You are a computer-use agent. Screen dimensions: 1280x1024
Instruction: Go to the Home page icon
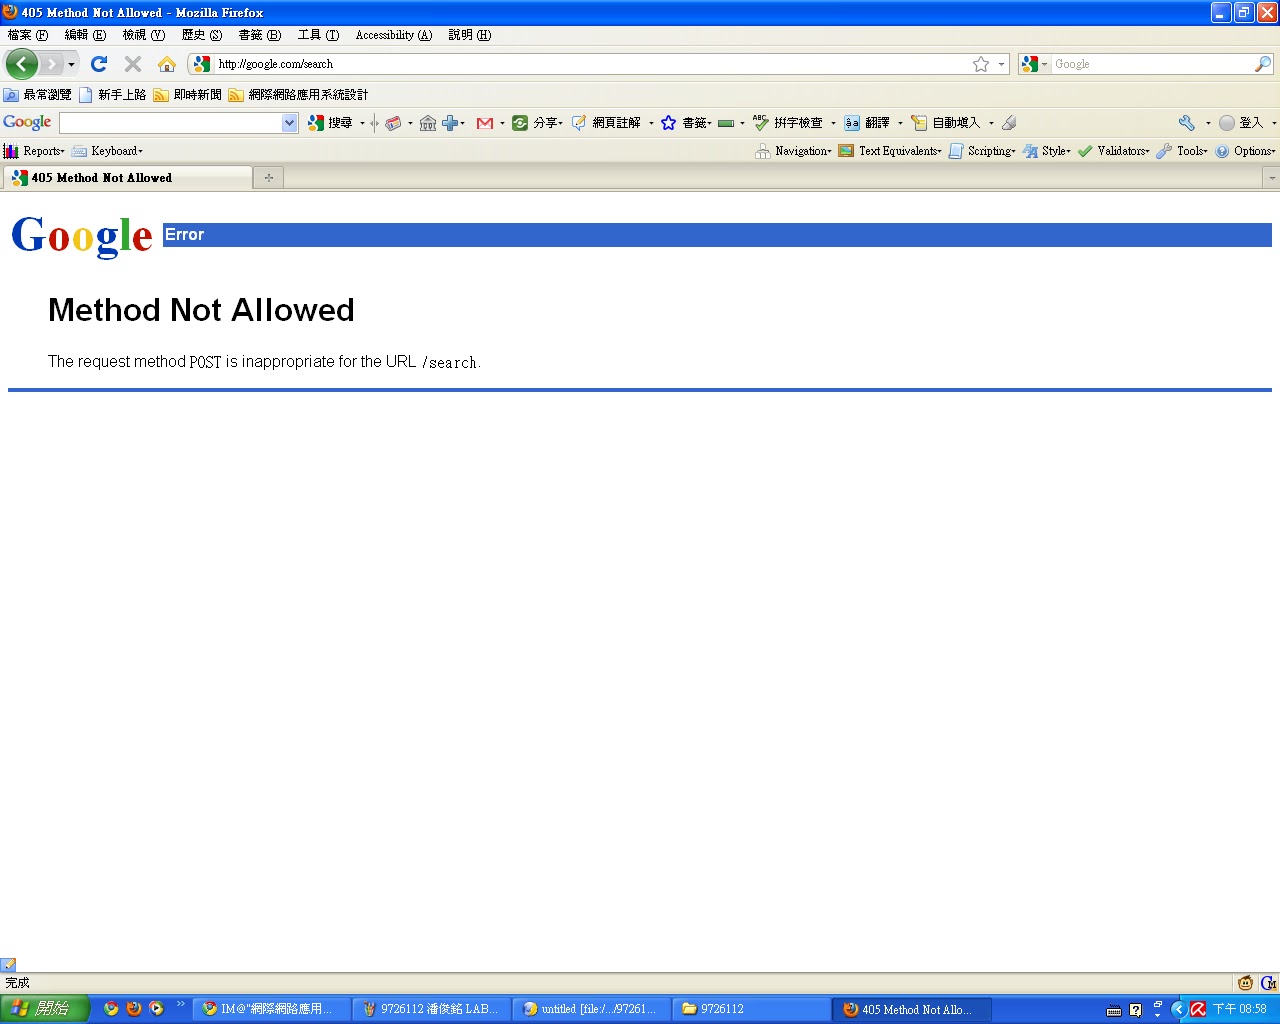(167, 64)
